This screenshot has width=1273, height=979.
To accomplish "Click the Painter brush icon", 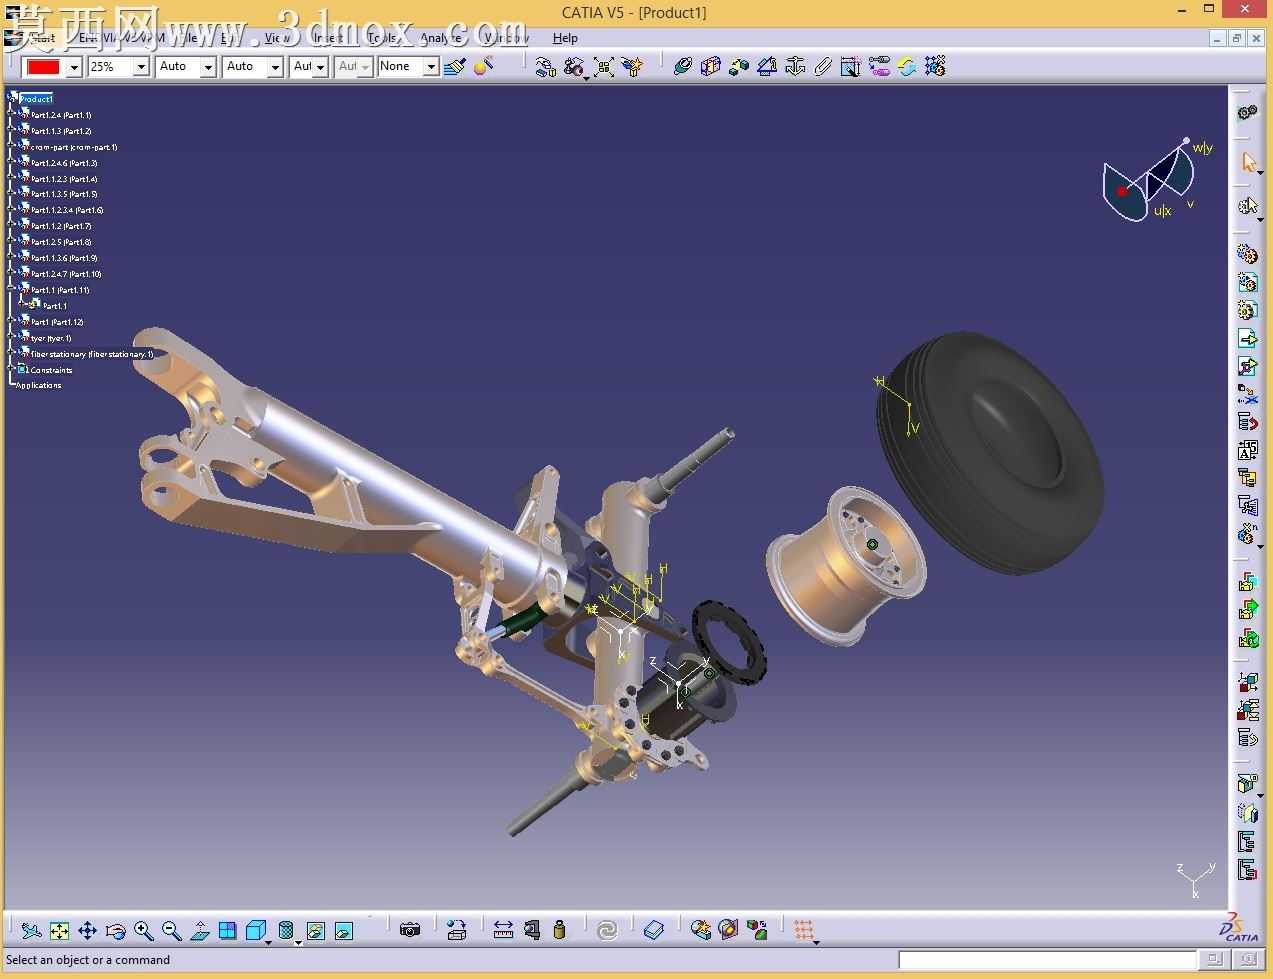I will 455,67.
